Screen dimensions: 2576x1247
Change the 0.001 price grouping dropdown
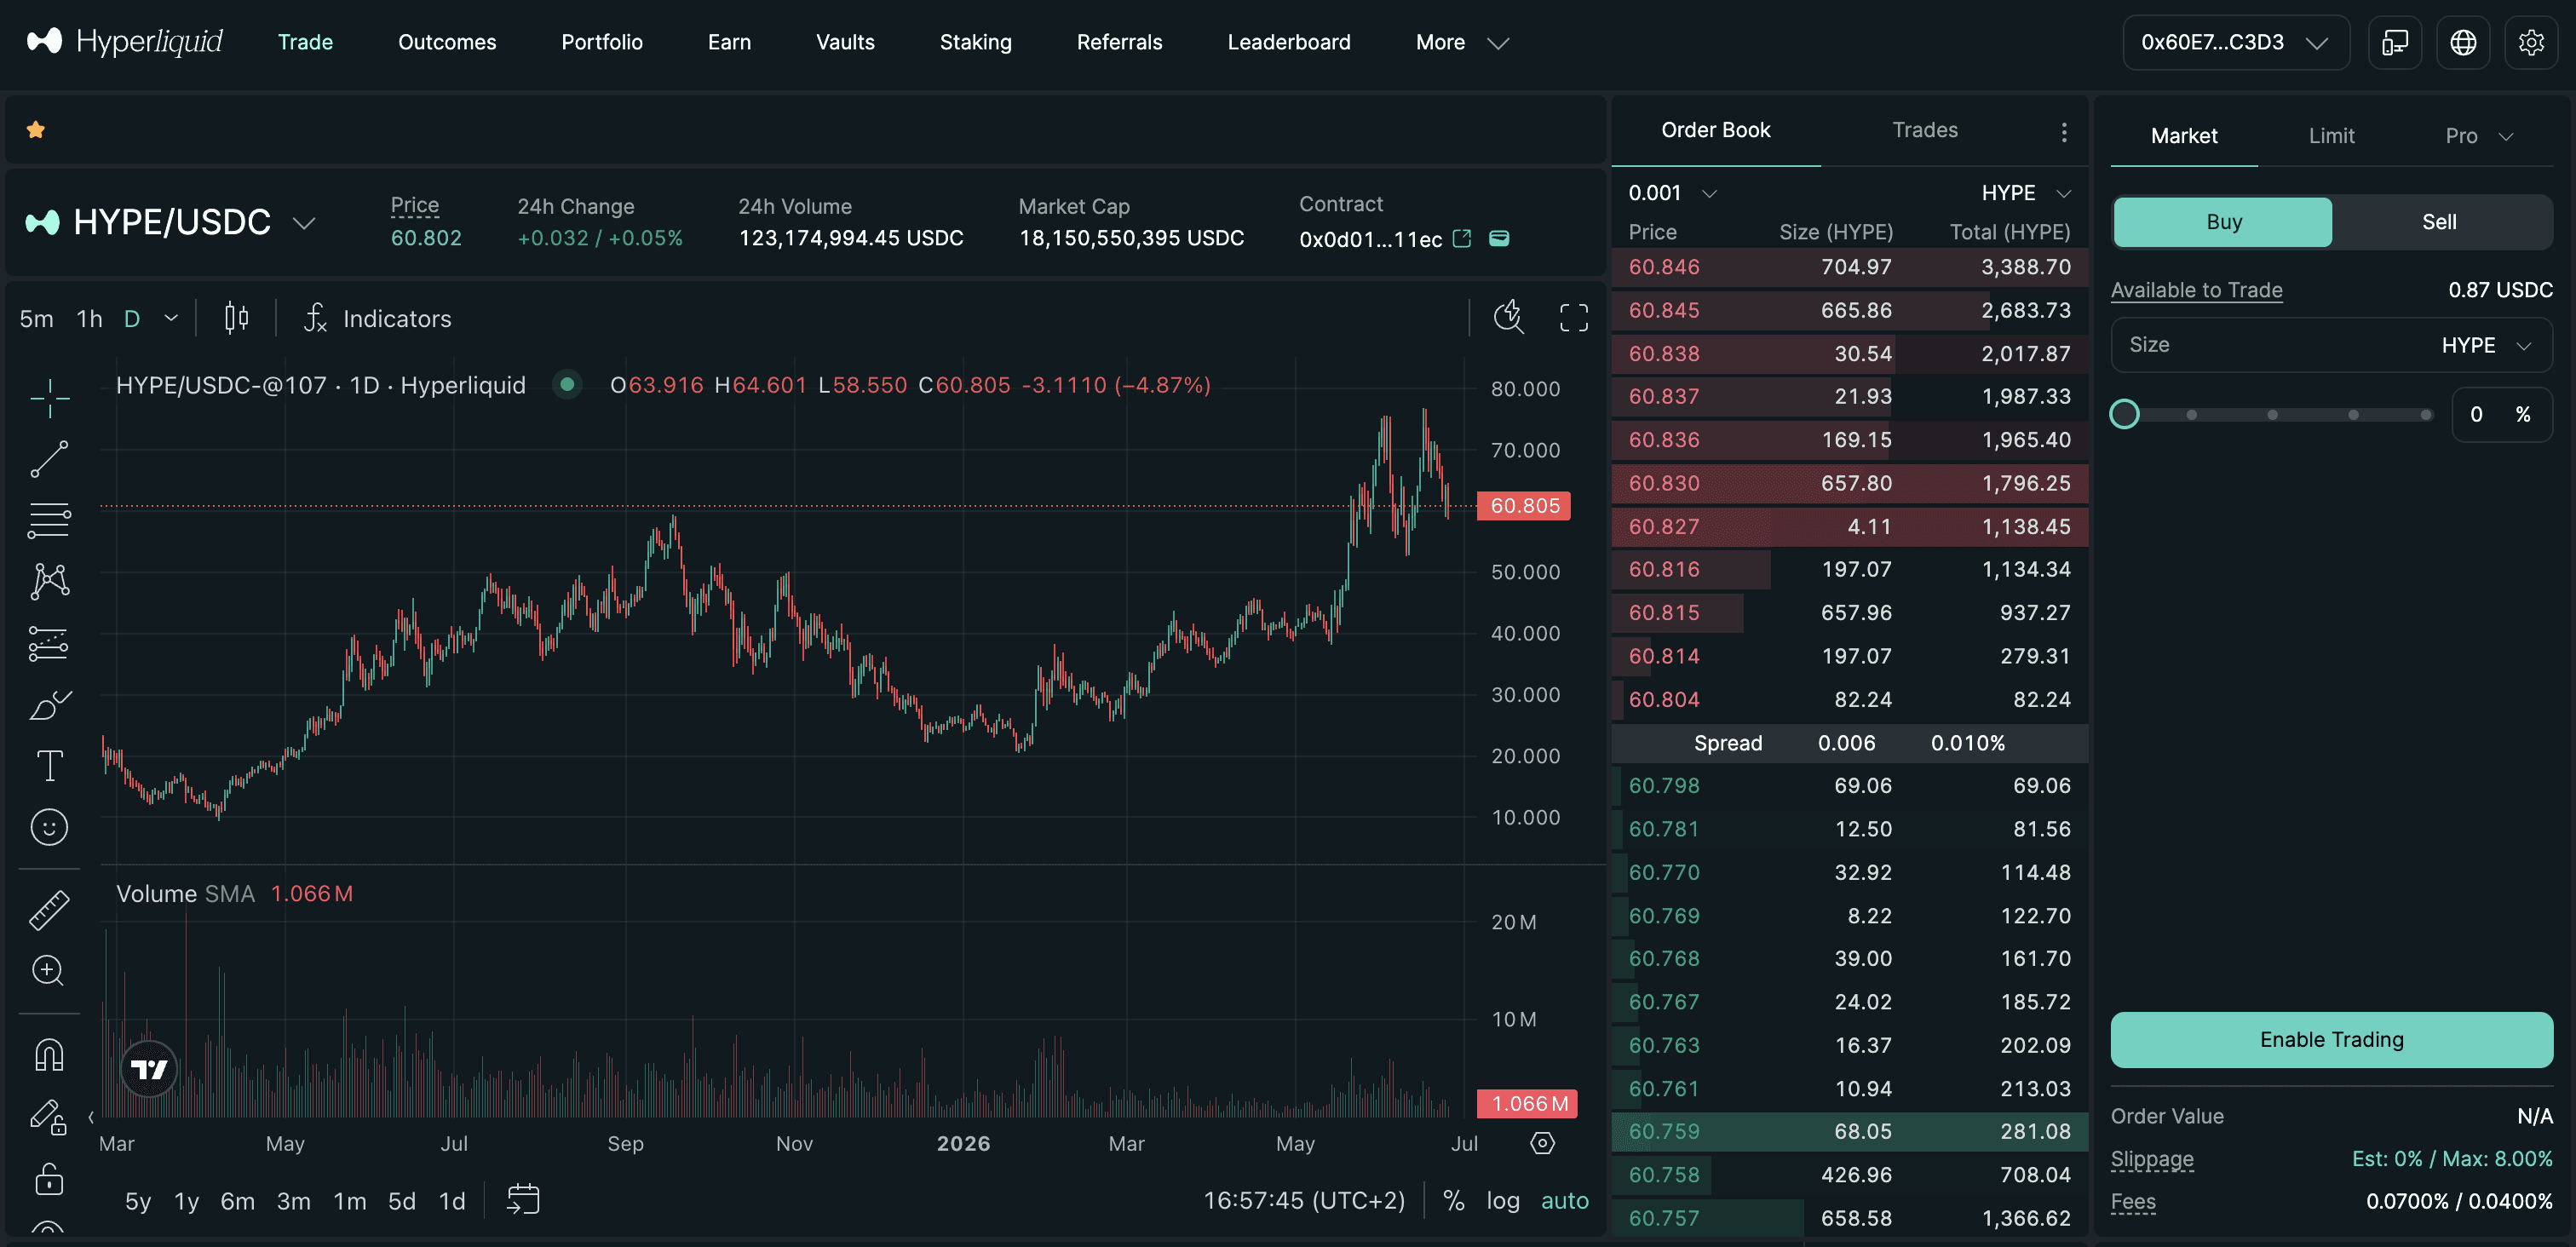tap(1672, 192)
